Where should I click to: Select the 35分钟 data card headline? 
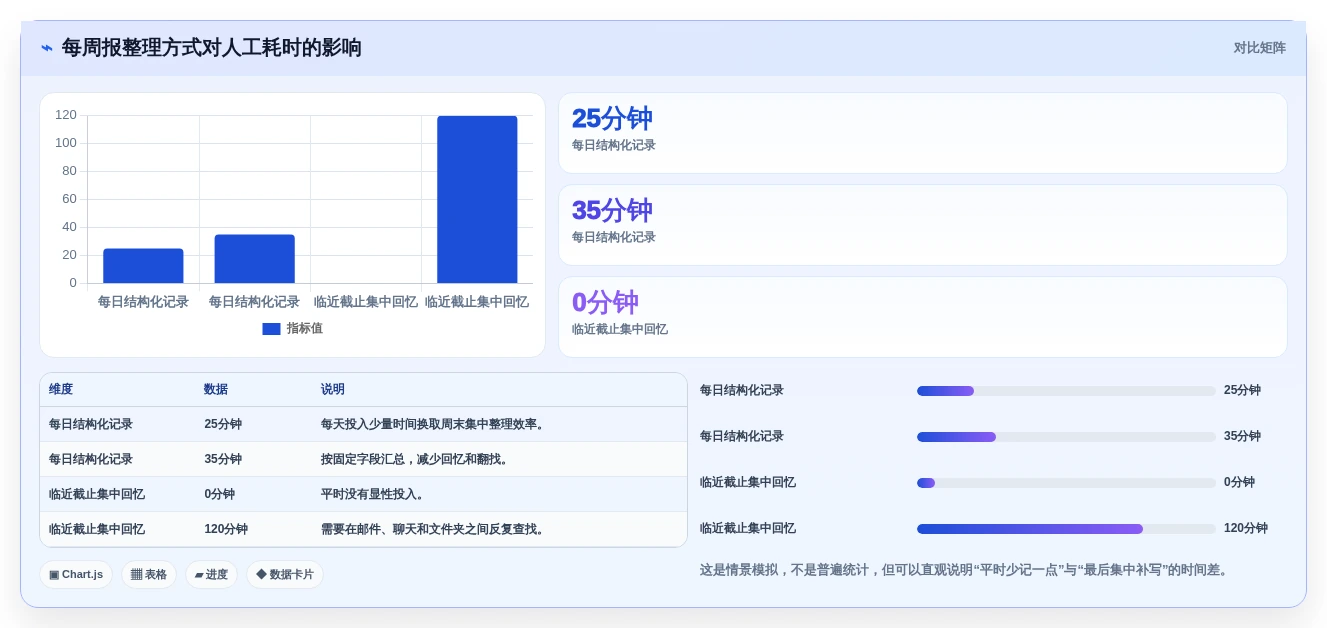coord(612,211)
